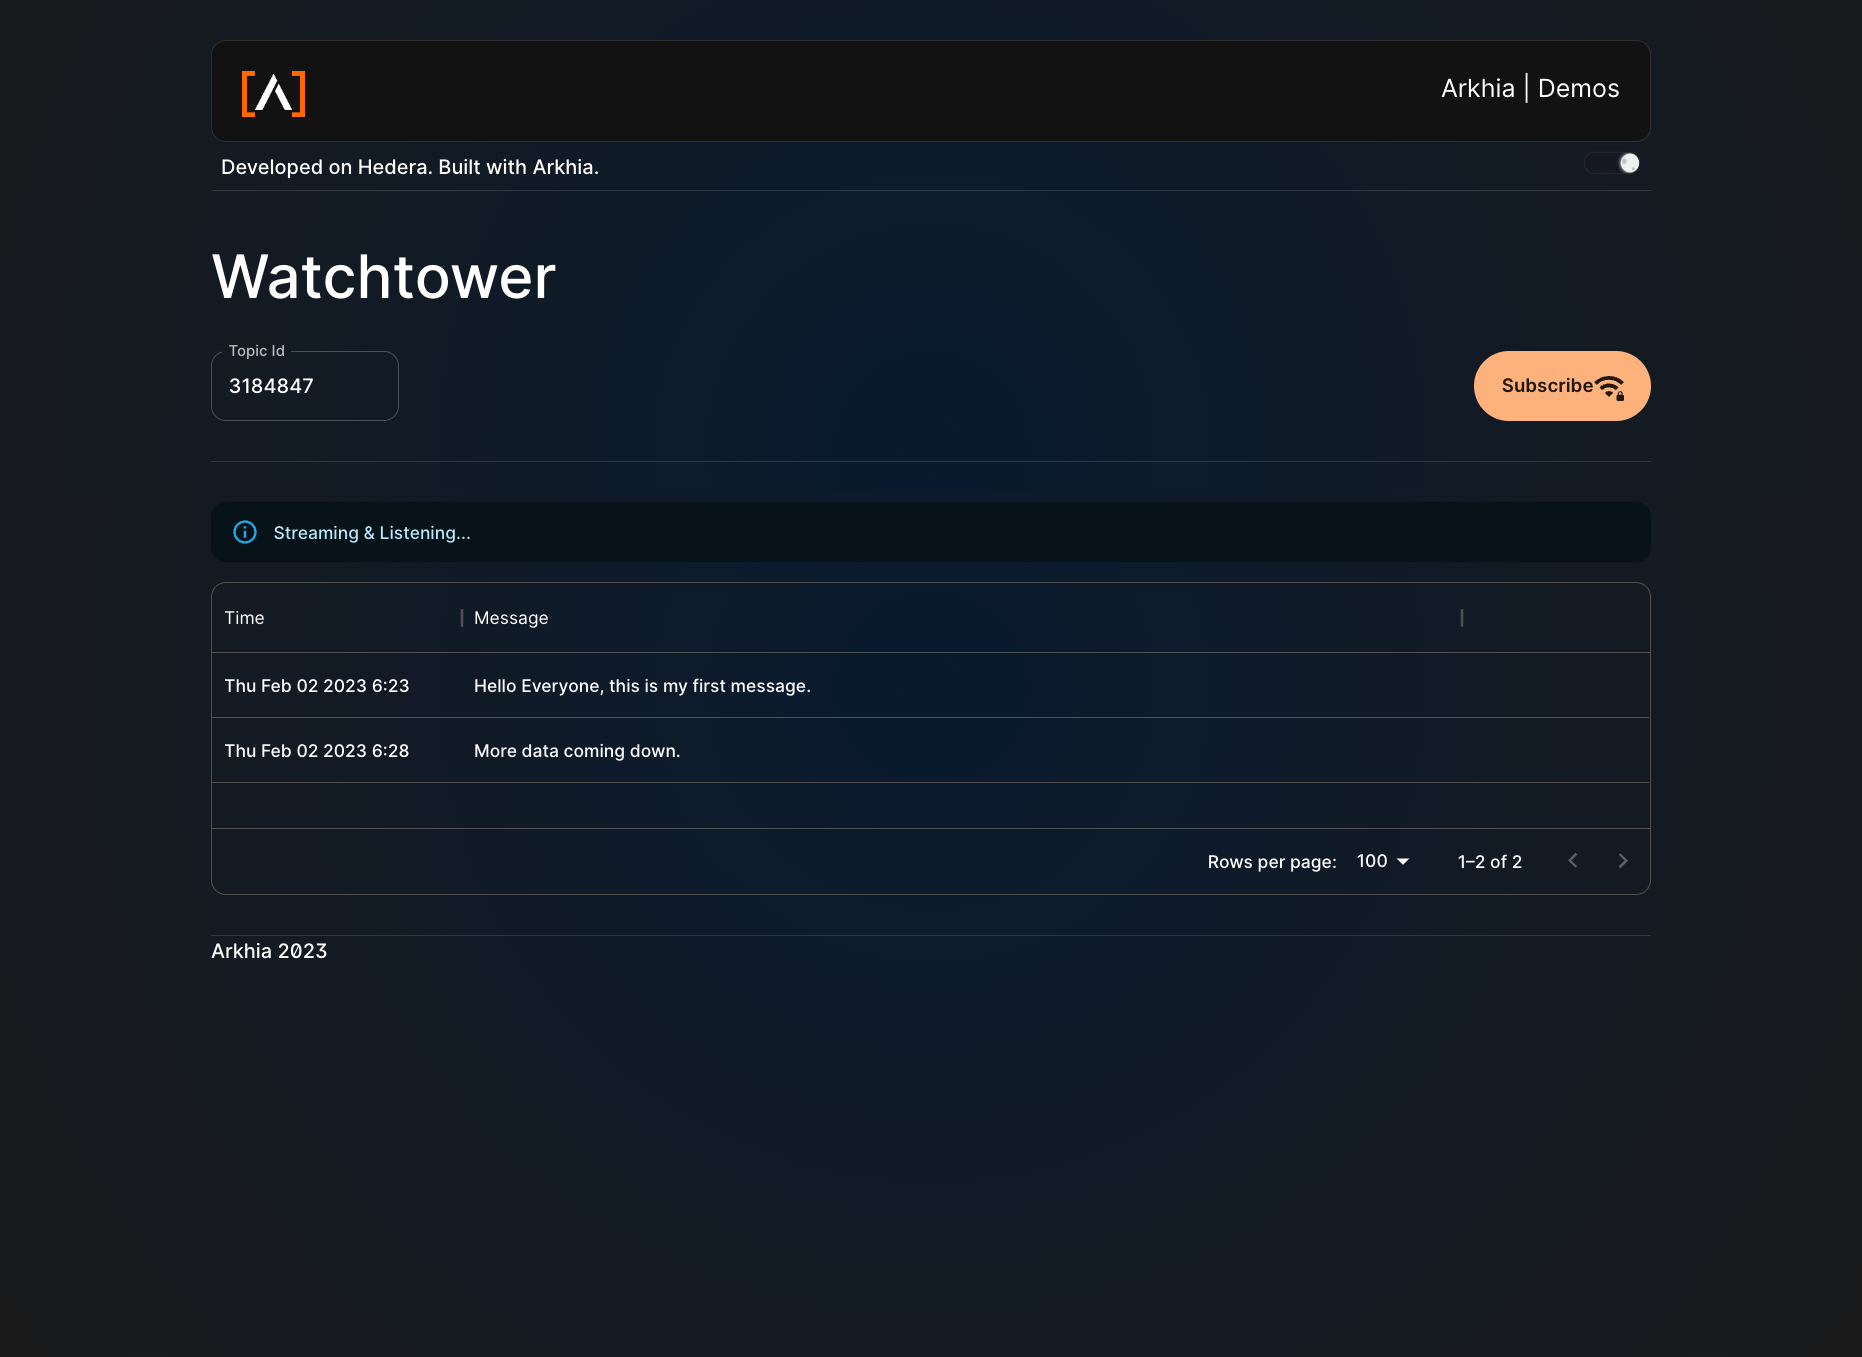
Task: Open the Arkhia | Demos link
Action: (x=1530, y=88)
